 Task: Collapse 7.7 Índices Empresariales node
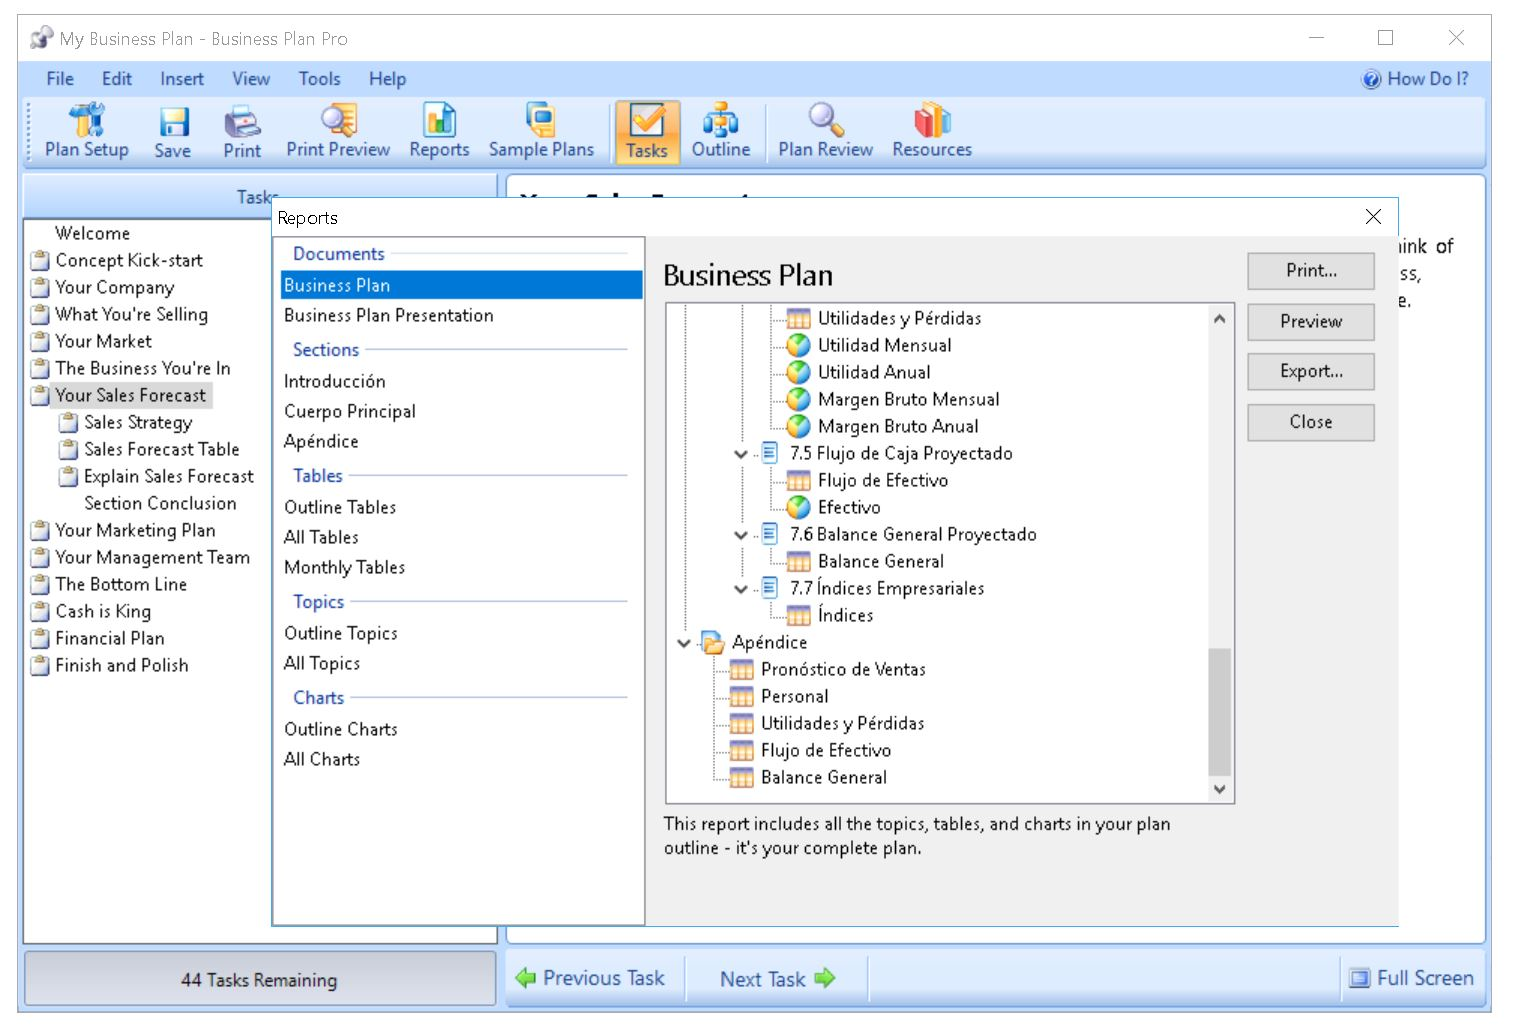pos(741,589)
